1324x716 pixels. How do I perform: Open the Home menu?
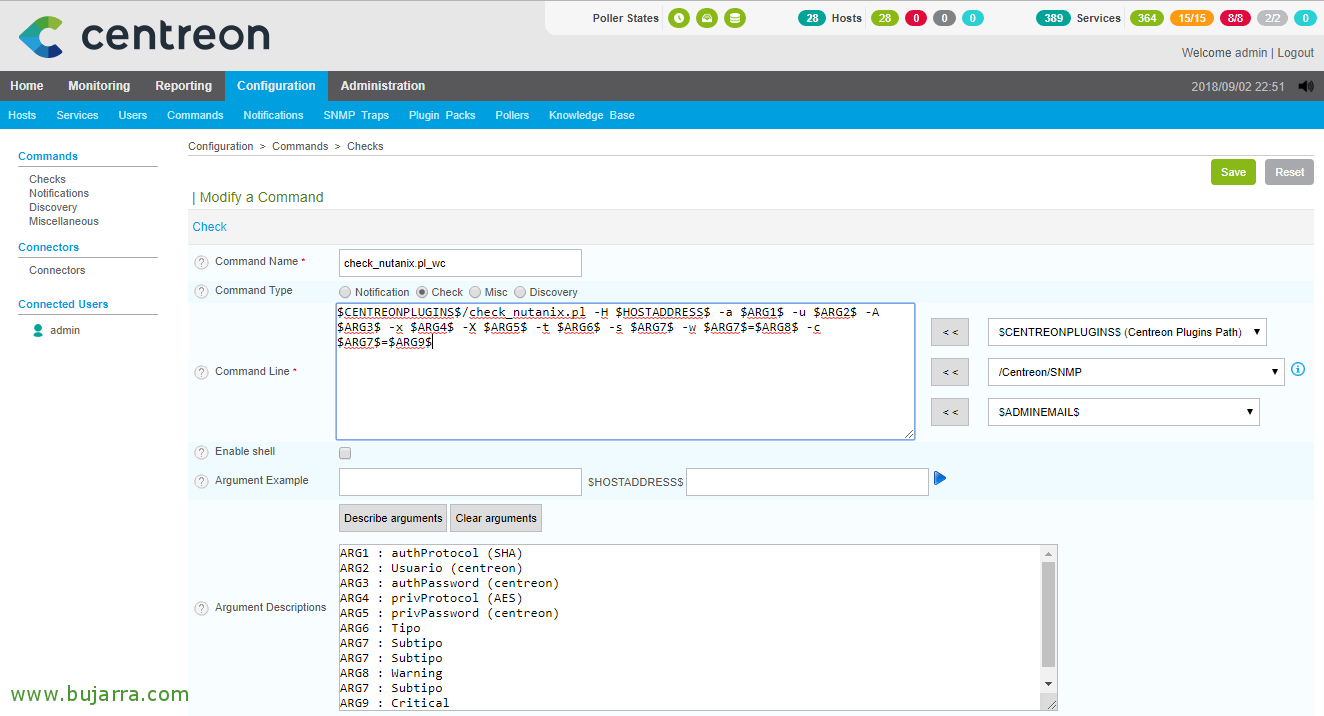(27, 86)
